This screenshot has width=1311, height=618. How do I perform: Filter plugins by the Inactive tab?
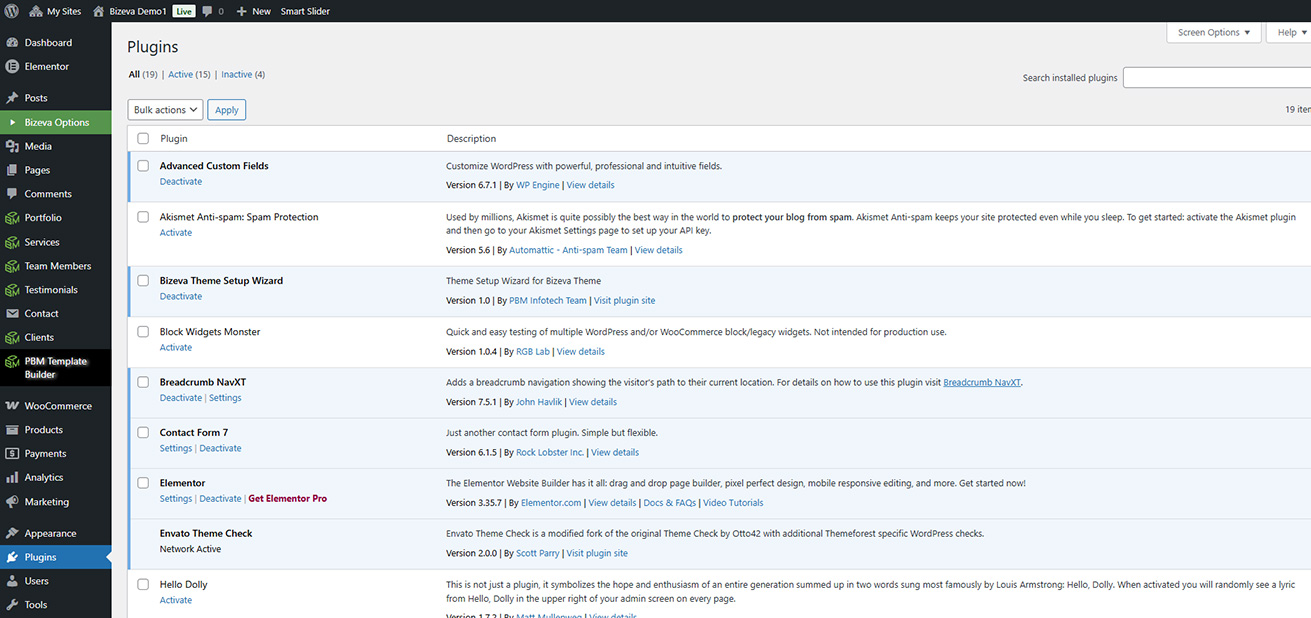(x=237, y=75)
